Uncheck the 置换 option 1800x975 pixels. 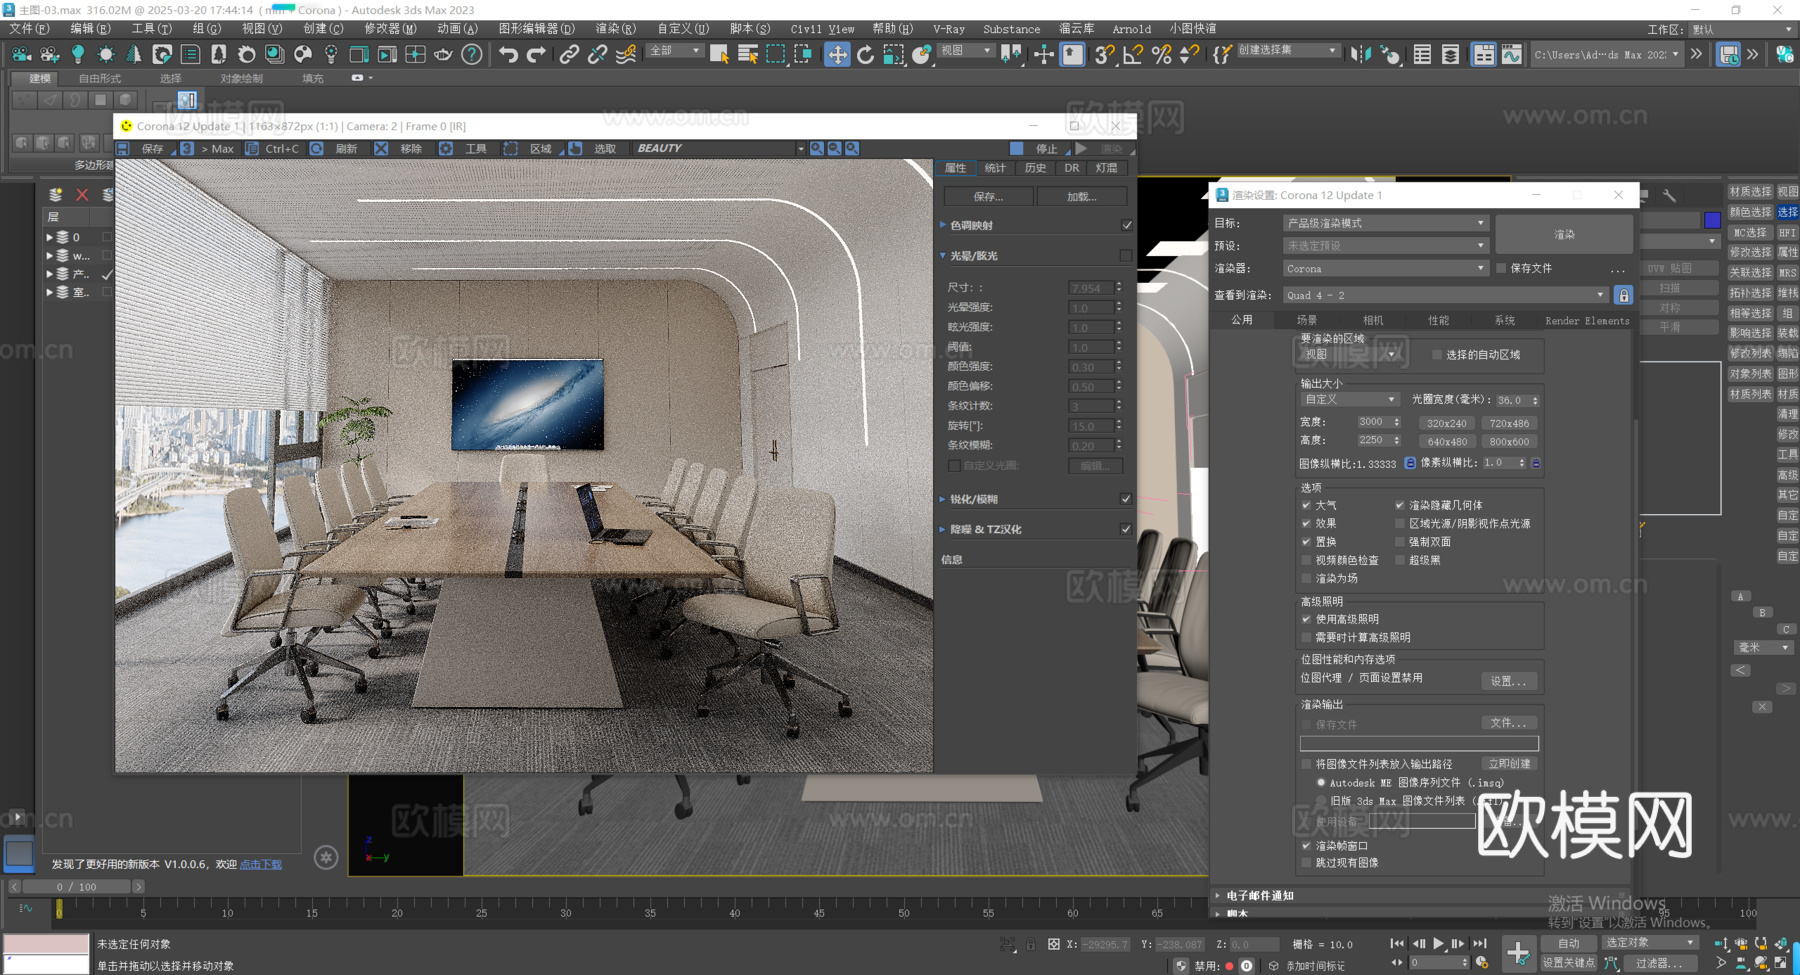1306,542
